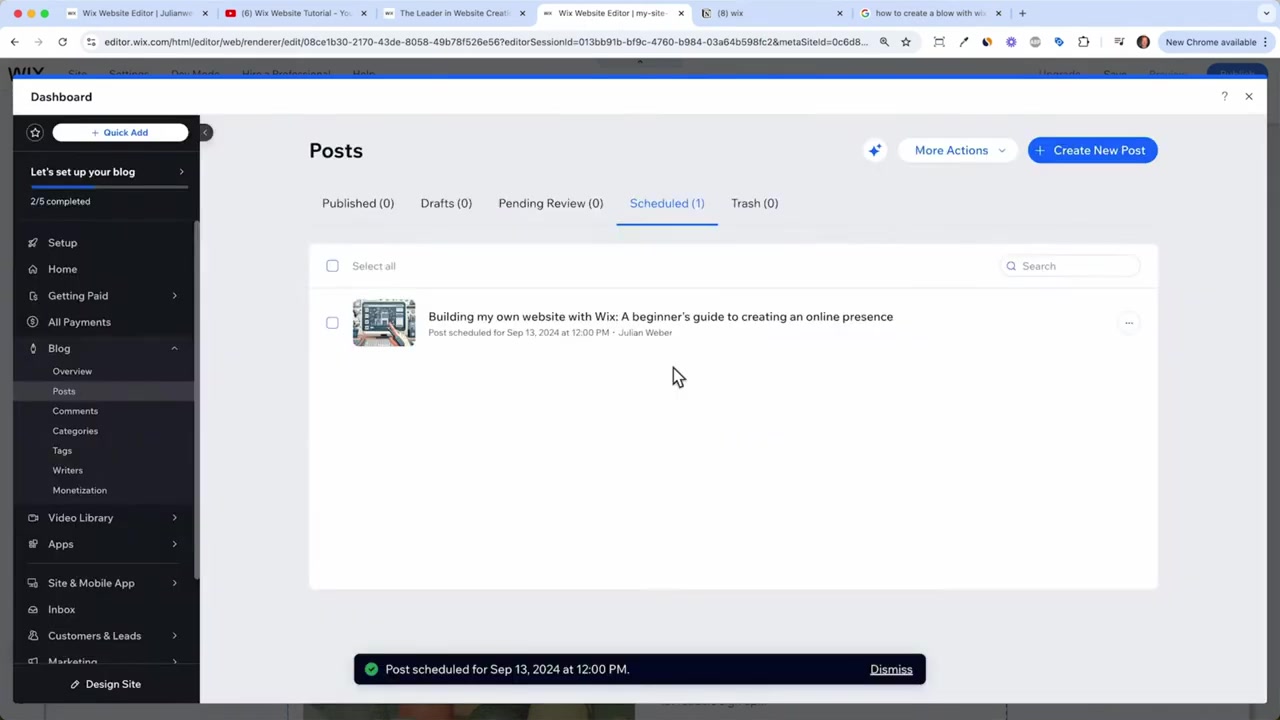Select the Scheduled (1) tab
The width and height of the screenshot is (1280, 720).
(x=667, y=203)
